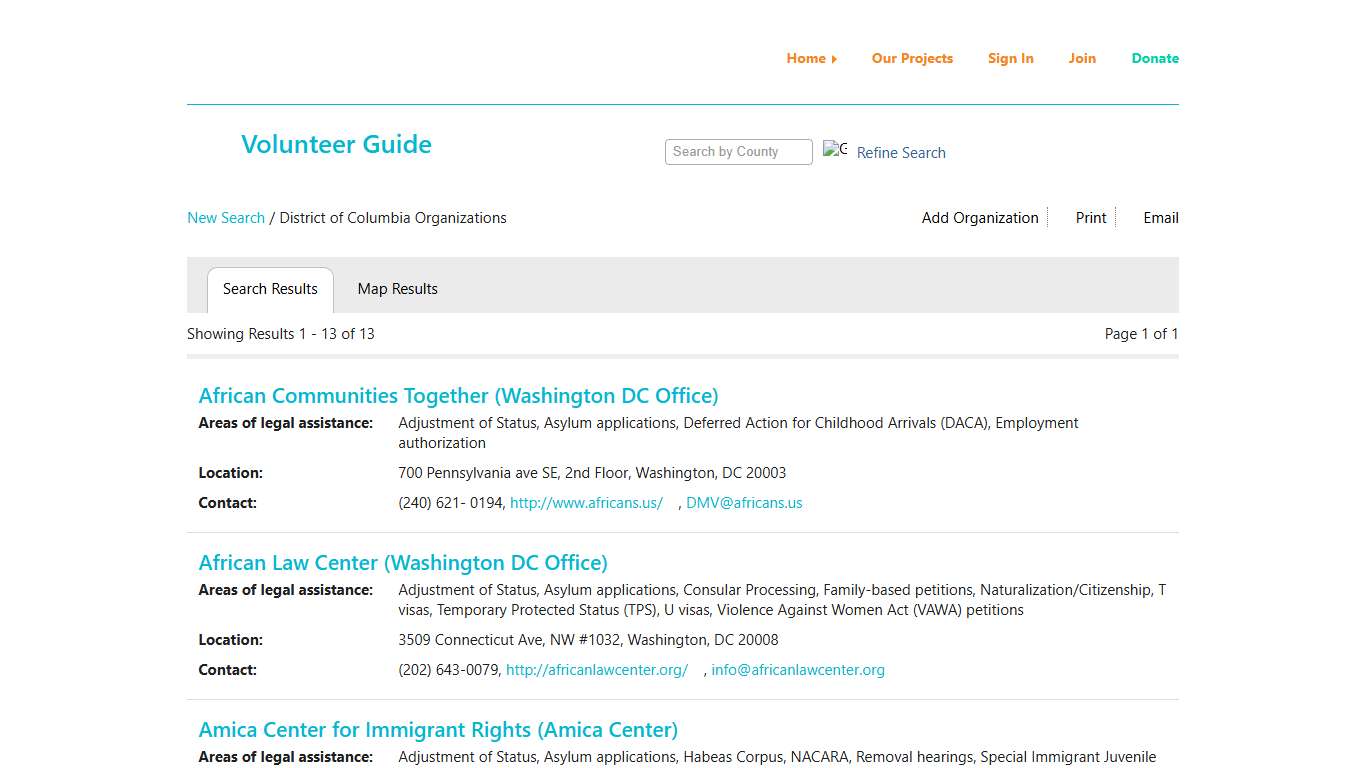Image resolution: width=1366 pixels, height=768 pixels.
Task: Click the Volunteer Guide title
Action: click(336, 144)
